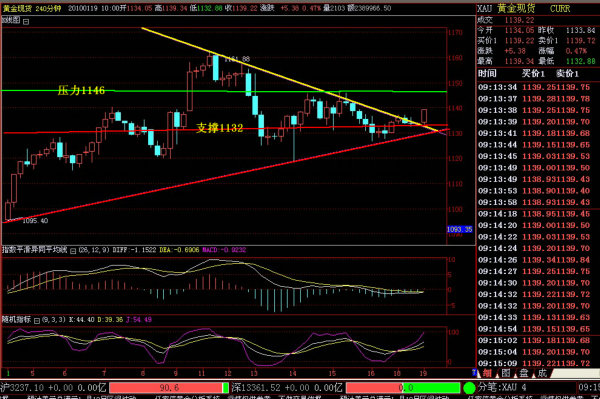600x399 pixels.
Task: Select the 深 Shenzhen index status readout
Action: click(x=287, y=388)
